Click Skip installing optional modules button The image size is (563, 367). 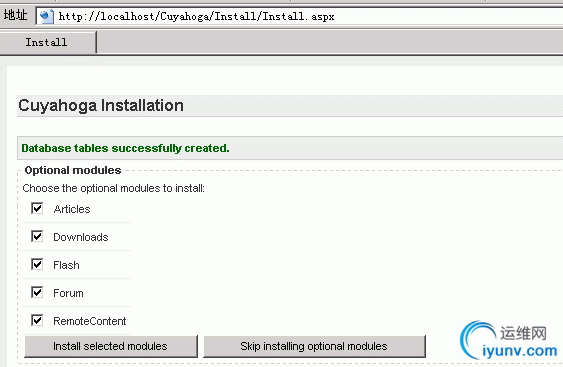(314, 346)
